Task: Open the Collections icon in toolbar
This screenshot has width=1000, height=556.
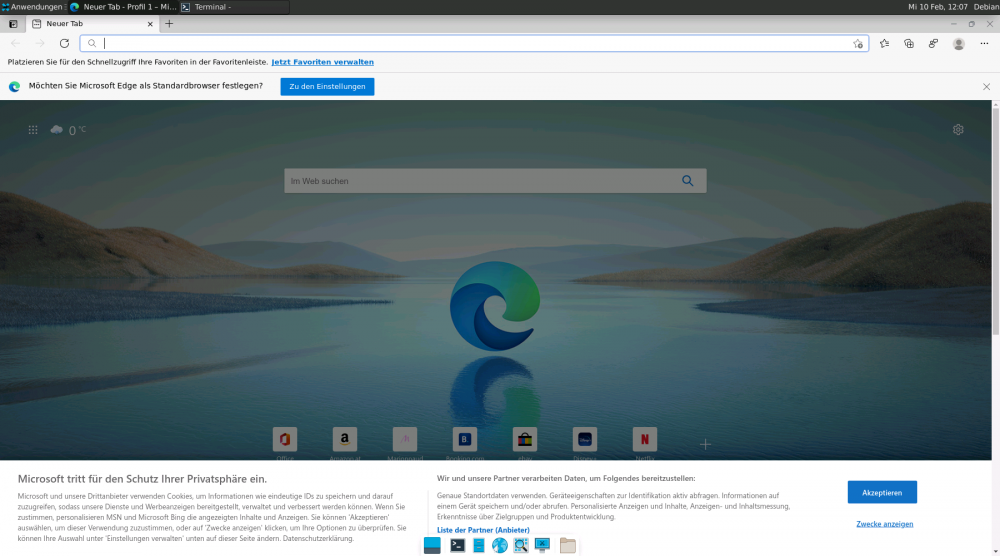Action: coord(909,43)
